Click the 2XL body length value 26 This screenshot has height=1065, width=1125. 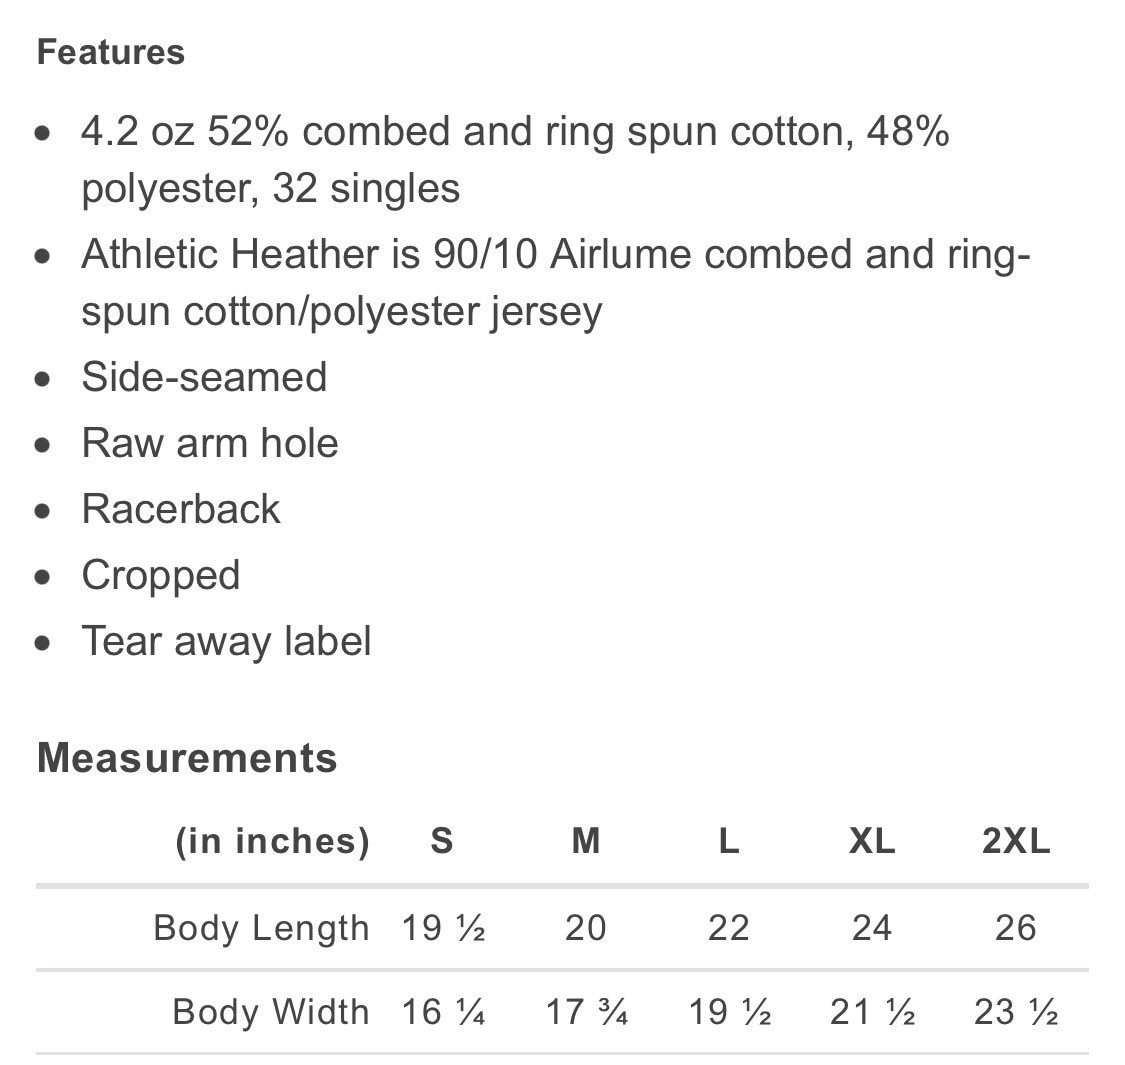point(1016,928)
